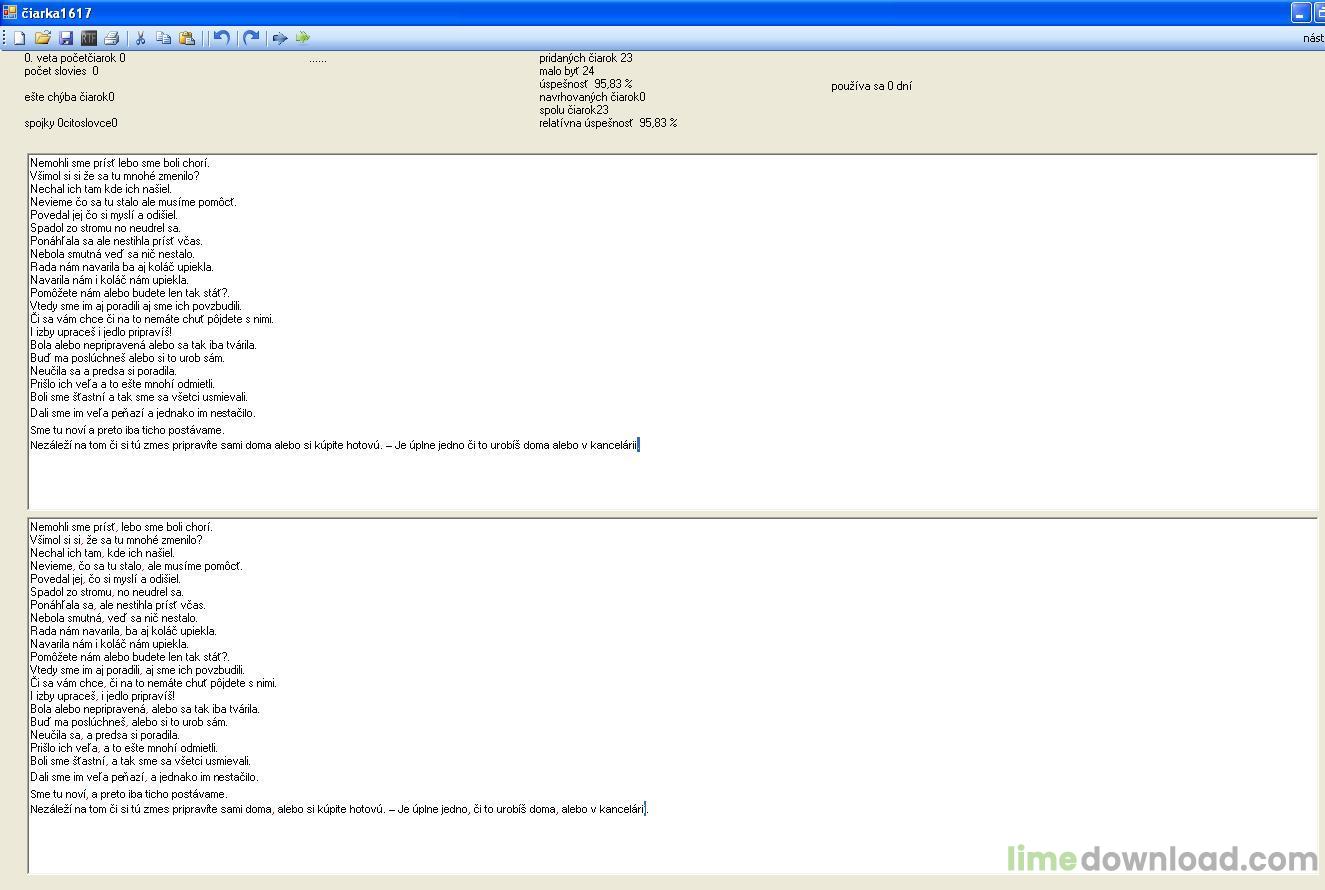
Task: Click 'Ponáhľala sa, ale nestihla' lower line
Action: click(x=118, y=605)
